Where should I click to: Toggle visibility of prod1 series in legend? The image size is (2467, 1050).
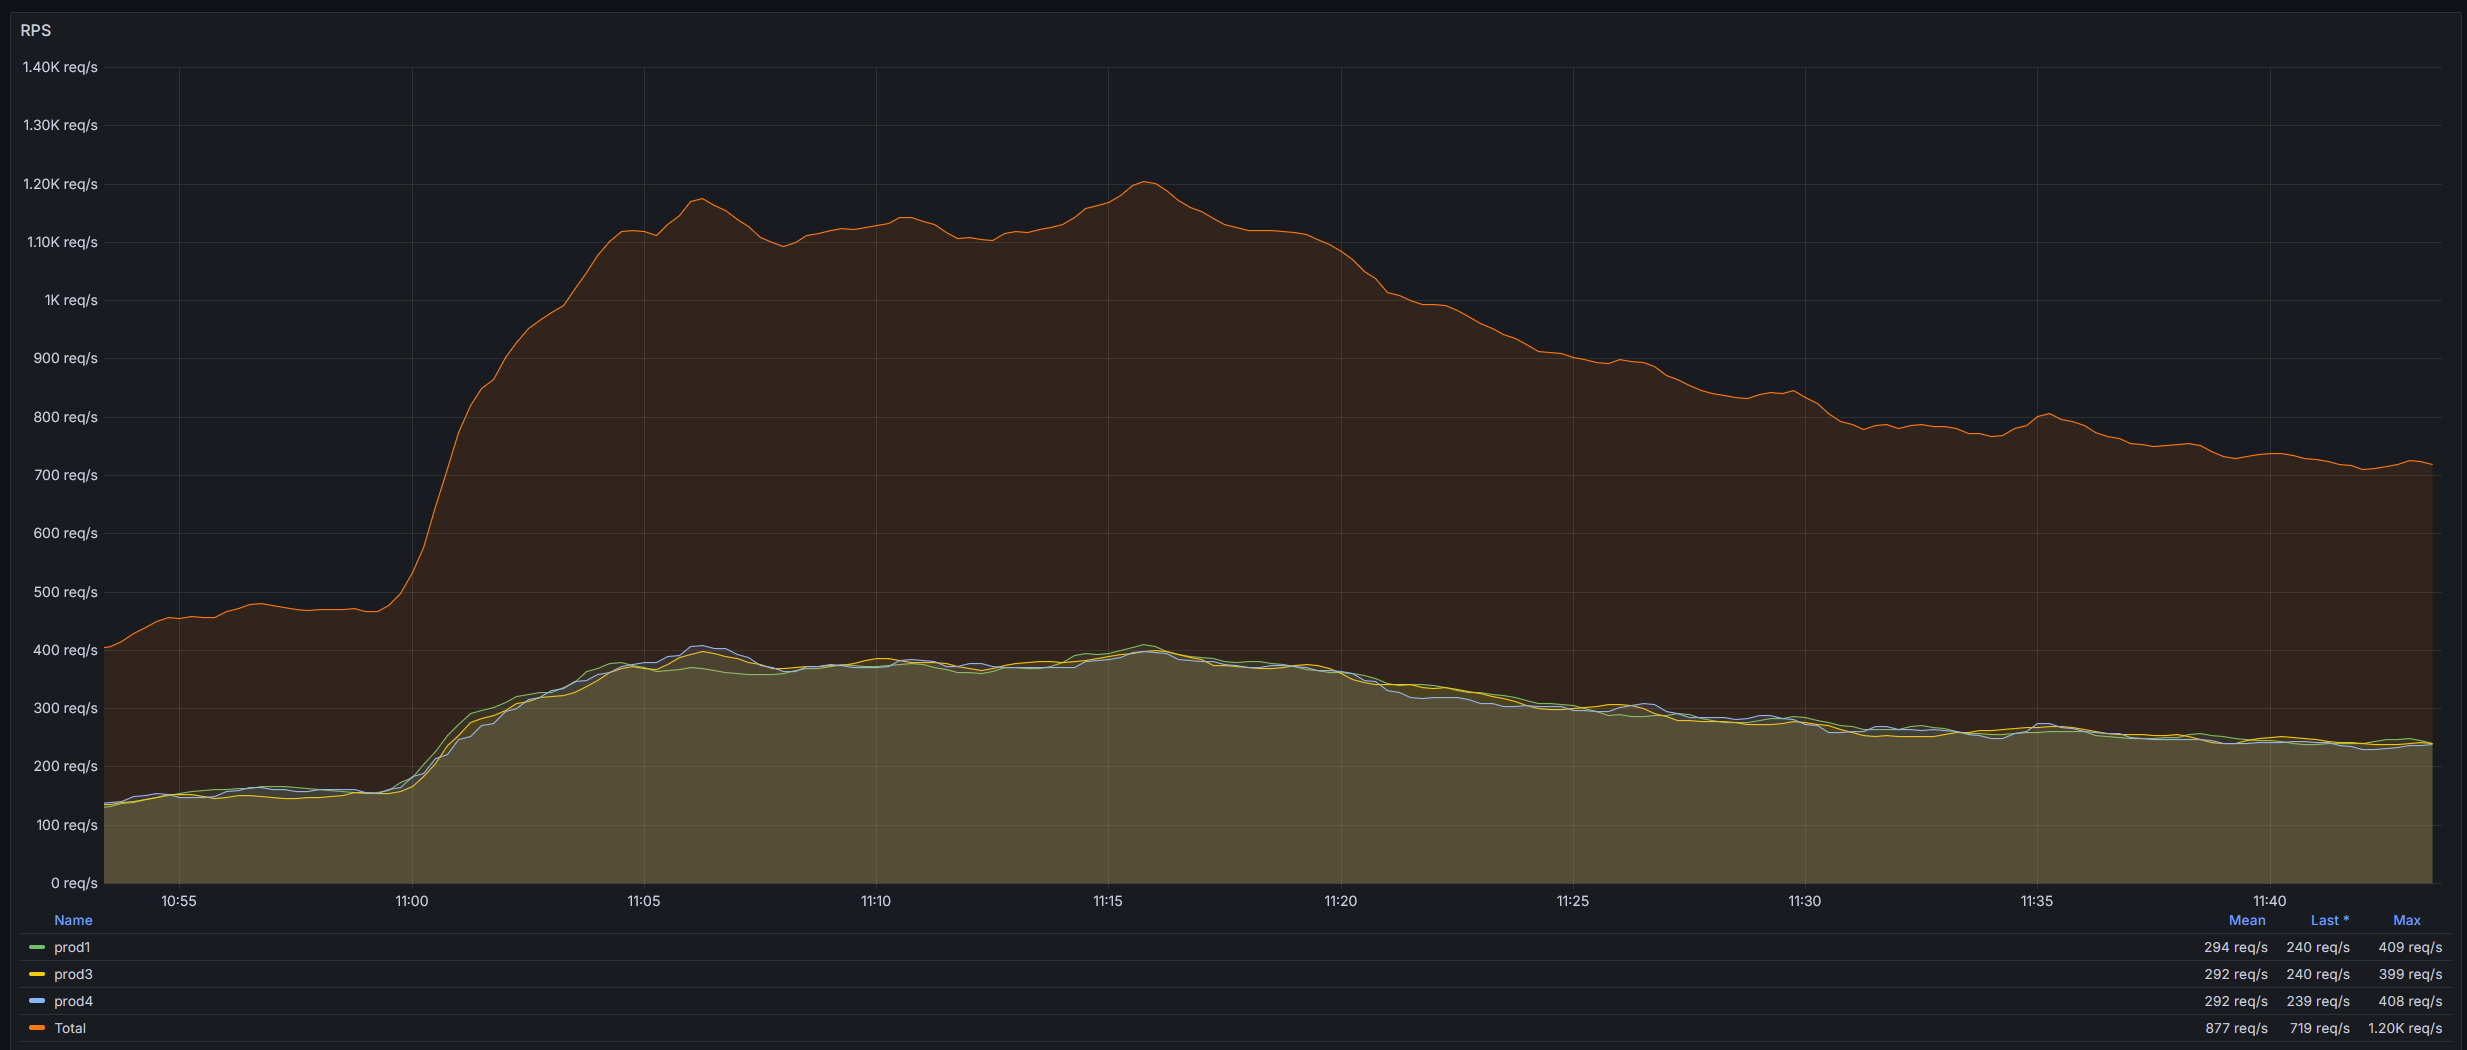[x=72, y=947]
